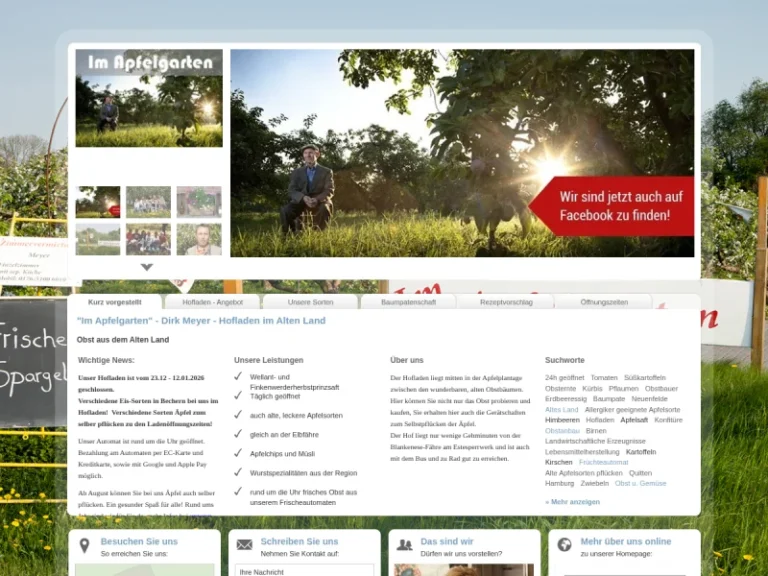Expand thumbnails with the down arrow below the gallery
768x576 pixels.
click(x=147, y=267)
